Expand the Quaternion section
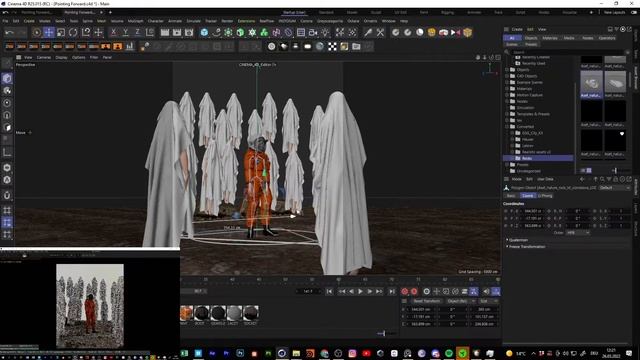Viewport: 640px width, 360px height. (507, 240)
